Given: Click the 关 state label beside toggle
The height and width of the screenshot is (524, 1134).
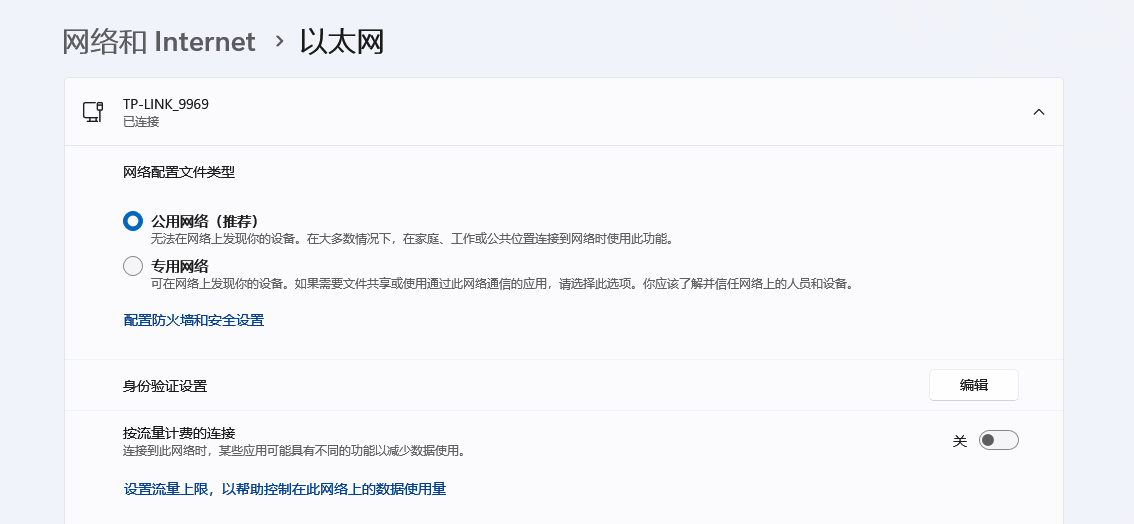Looking at the screenshot, I should point(960,441).
